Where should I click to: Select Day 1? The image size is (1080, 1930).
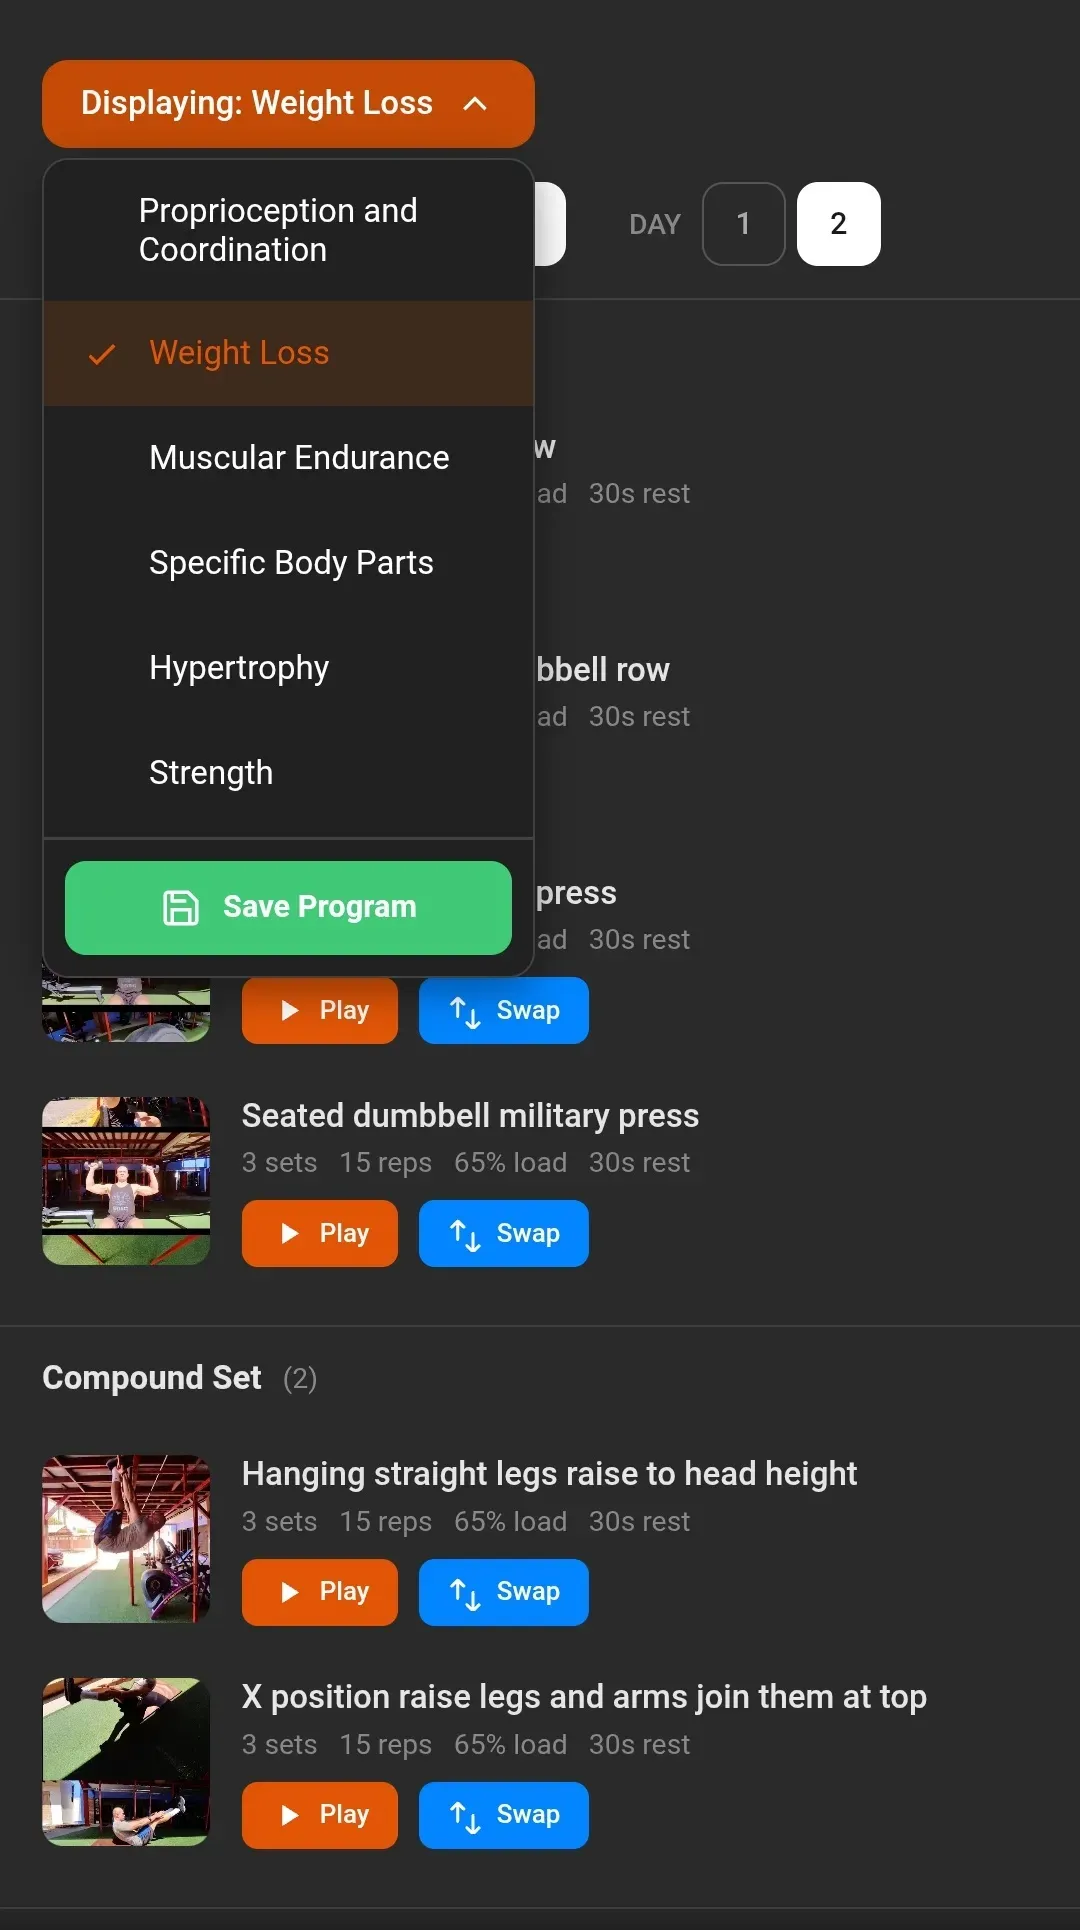(744, 224)
